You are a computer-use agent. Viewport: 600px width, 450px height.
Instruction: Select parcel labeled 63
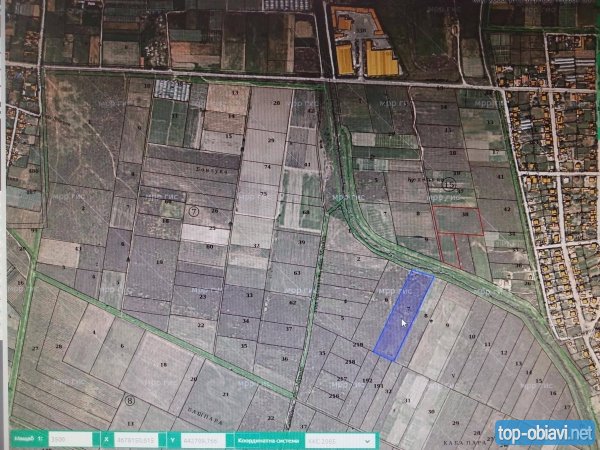[x=294, y=278]
